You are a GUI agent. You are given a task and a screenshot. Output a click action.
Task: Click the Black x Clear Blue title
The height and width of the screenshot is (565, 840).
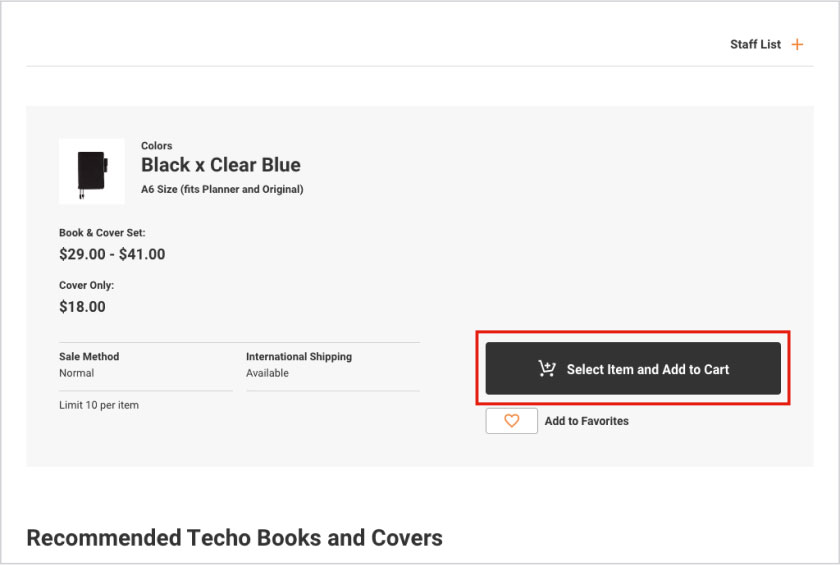(x=220, y=165)
